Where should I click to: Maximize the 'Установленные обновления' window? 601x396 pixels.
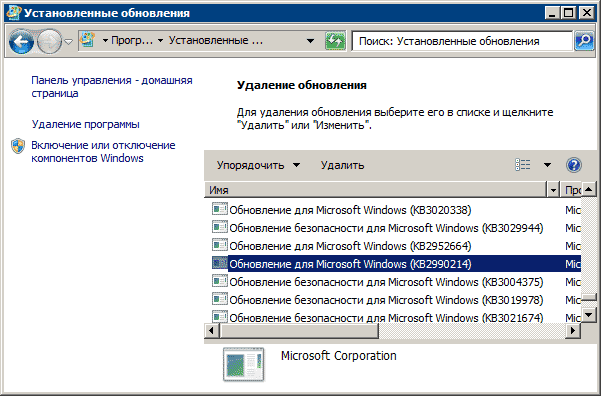[x=569, y=13]
